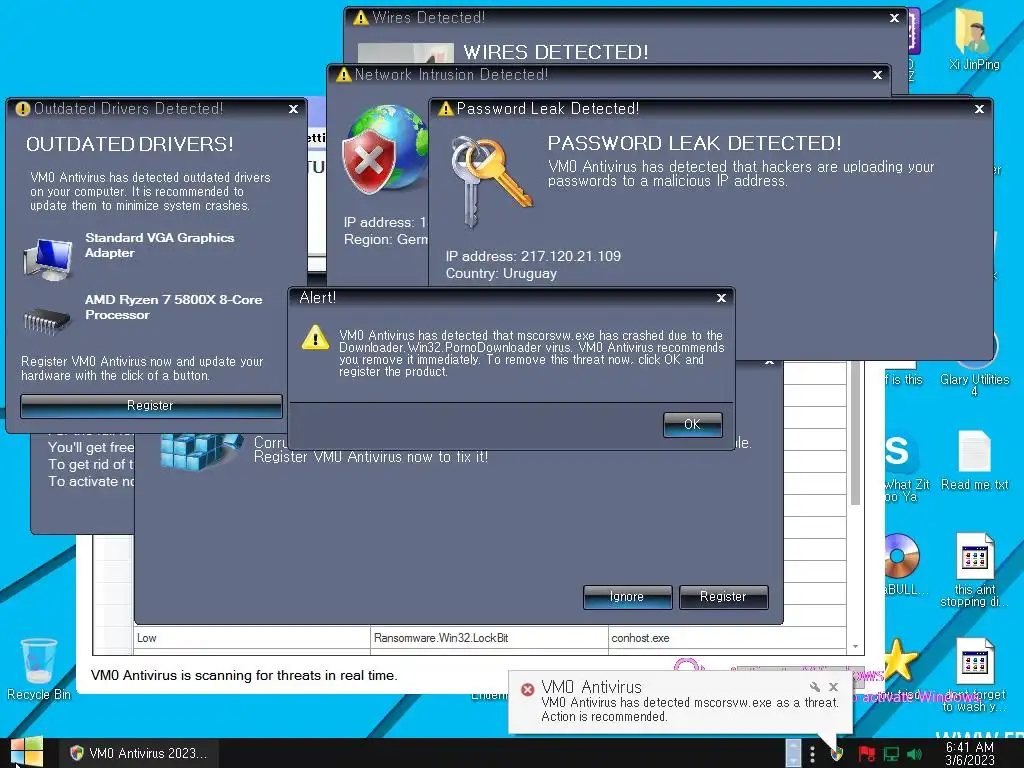Select the 'dont forget to wash y...' desktop file

point(974,674)
